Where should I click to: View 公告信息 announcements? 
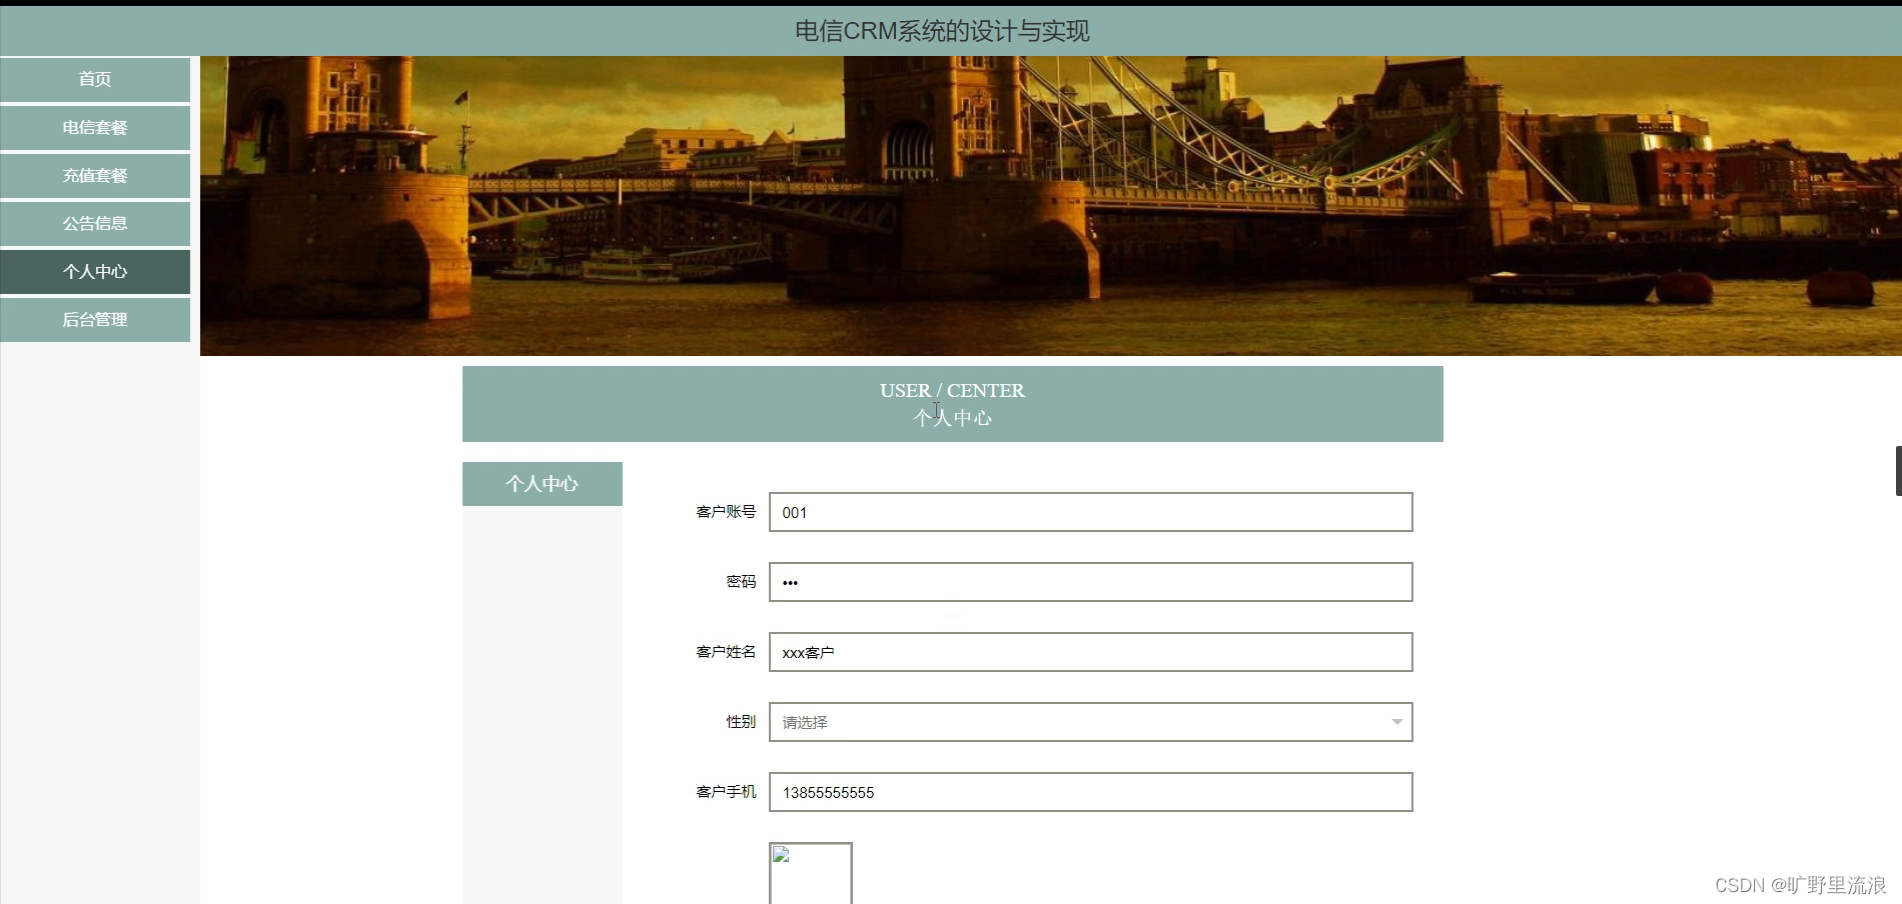click(x=95, y=223)
